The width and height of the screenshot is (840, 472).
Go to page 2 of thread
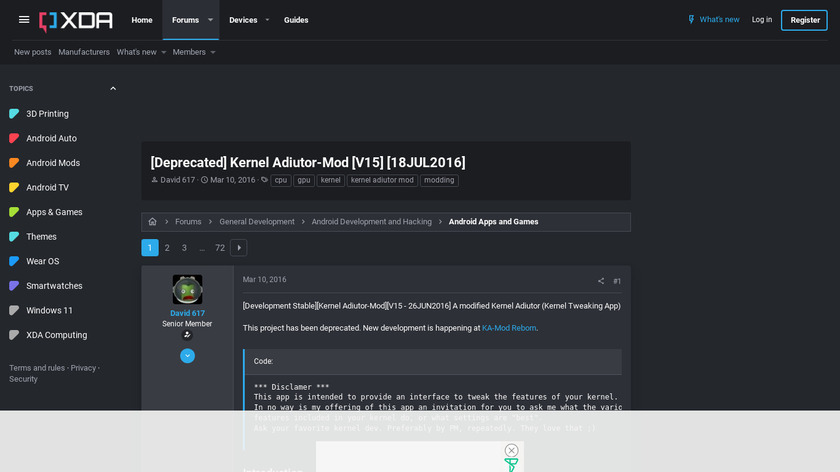tap(167, 248)
